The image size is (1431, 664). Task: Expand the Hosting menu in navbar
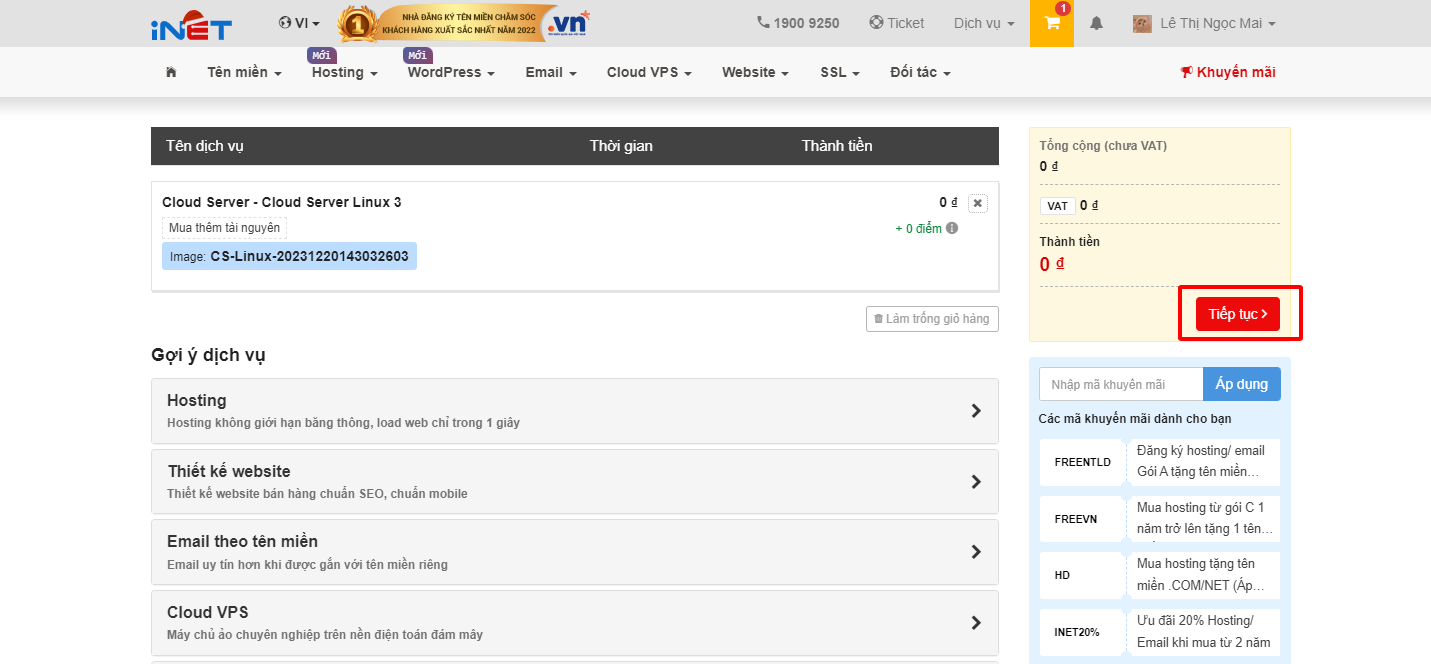point(344,72)
